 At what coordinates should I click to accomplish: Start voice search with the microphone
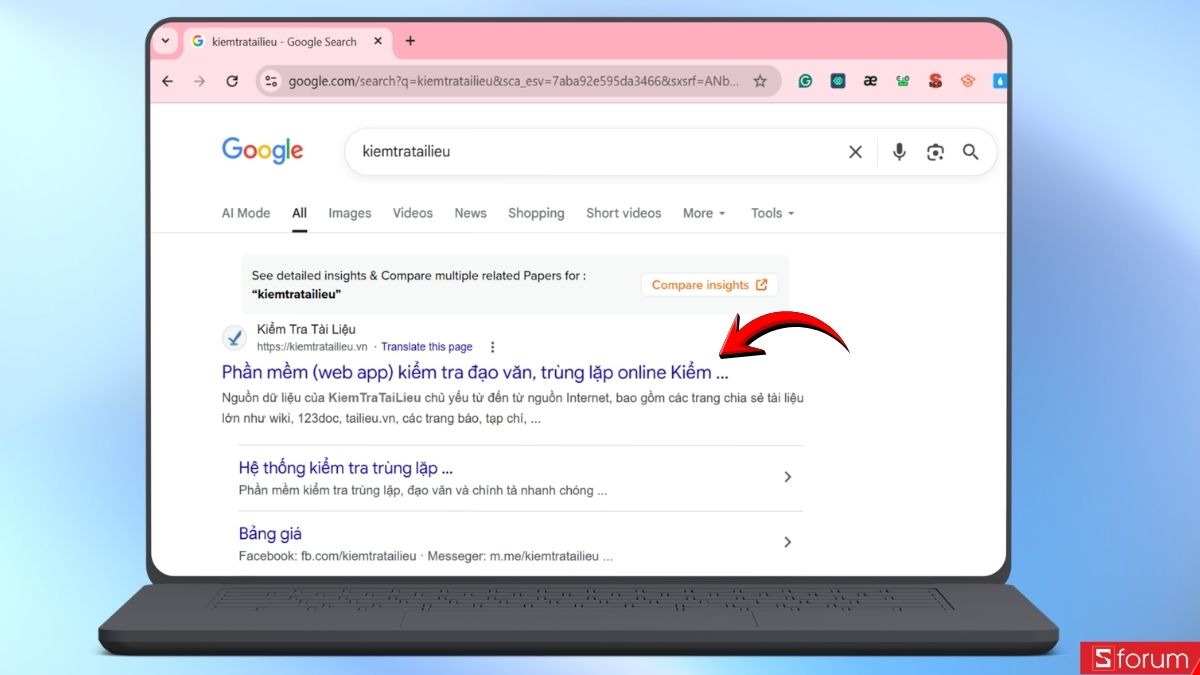point(899,152)
